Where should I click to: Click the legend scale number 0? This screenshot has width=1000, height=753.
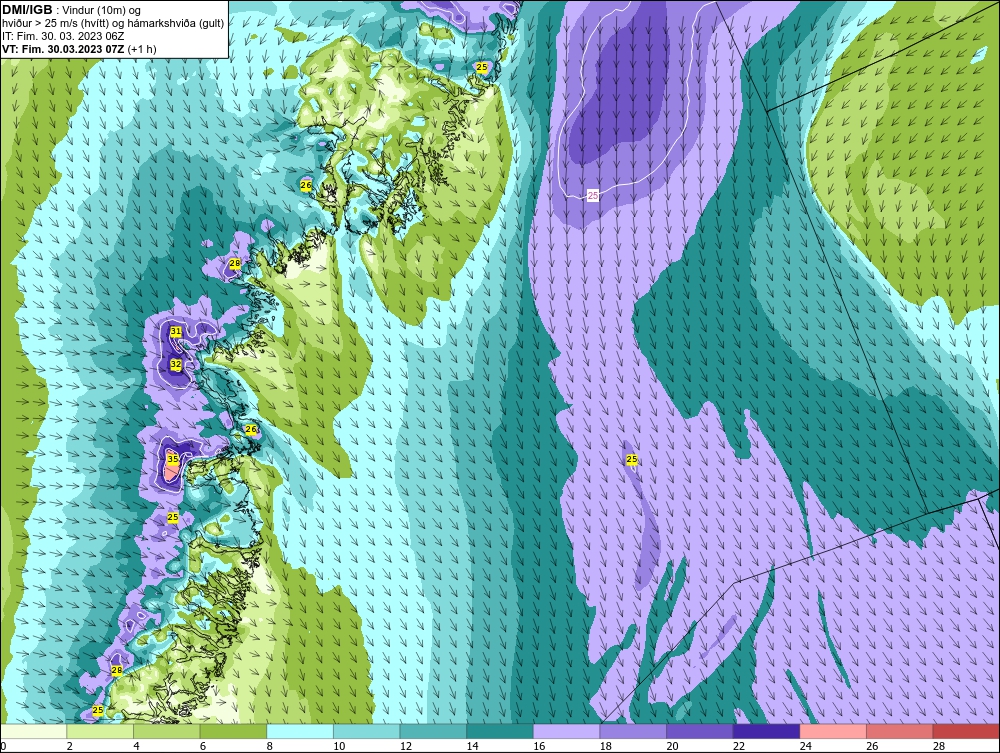3,746
